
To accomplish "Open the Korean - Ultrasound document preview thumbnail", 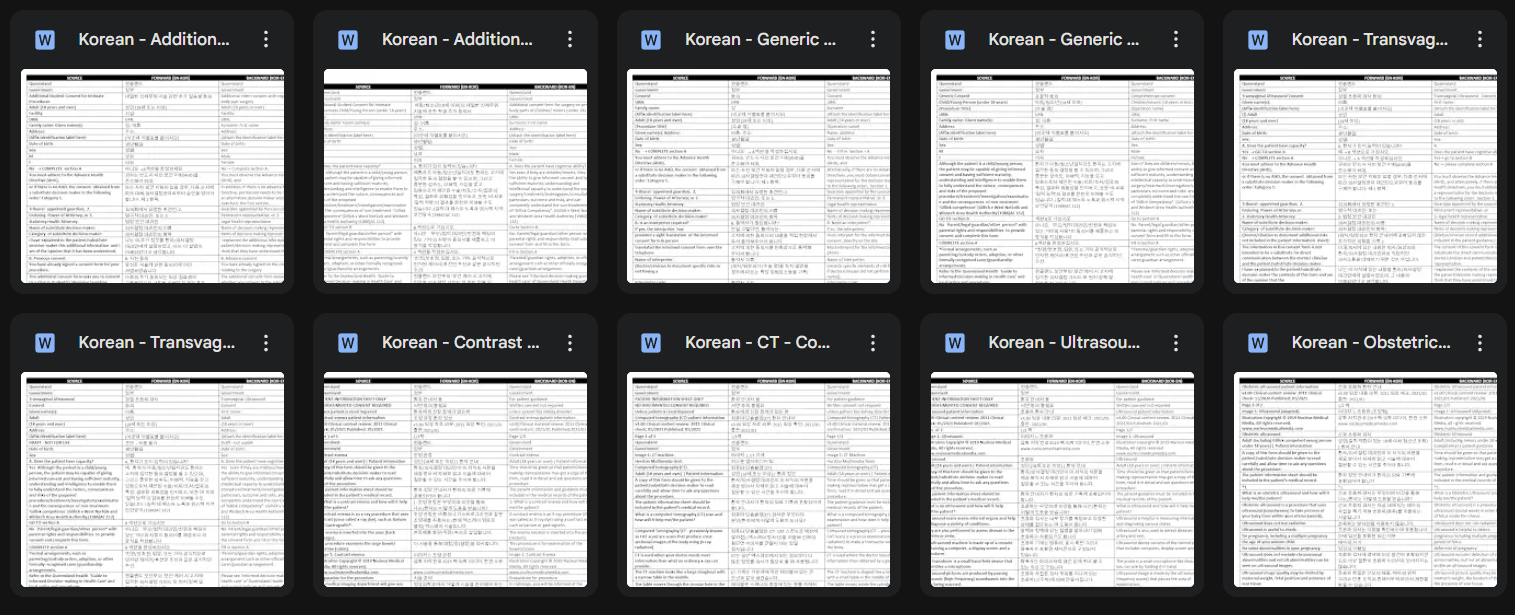I will [1061, 479].
